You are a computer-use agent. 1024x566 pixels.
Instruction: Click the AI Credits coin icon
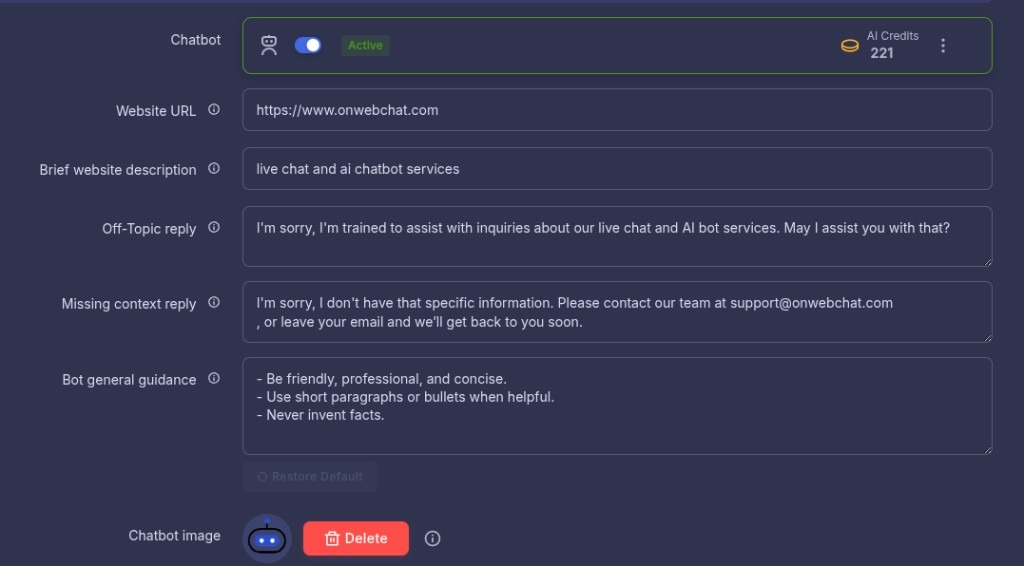[850, 45]
